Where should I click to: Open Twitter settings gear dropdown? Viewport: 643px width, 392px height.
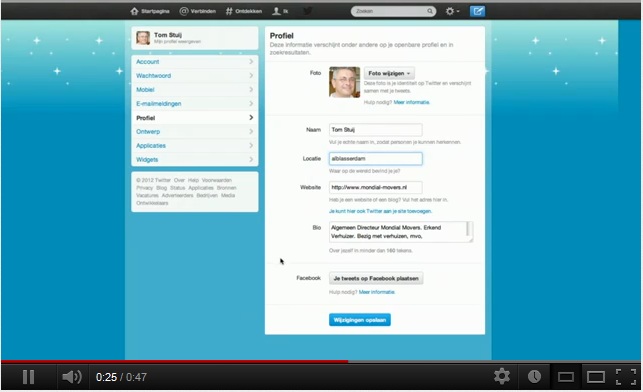(x=452, y=11)
